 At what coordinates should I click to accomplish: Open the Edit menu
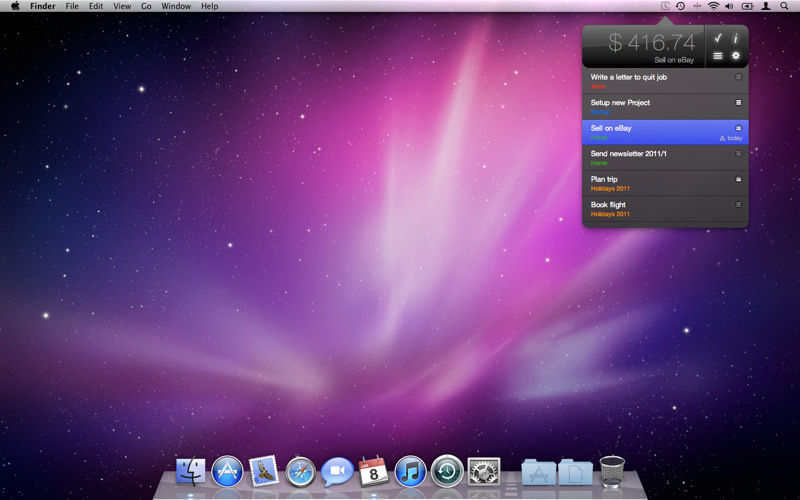(x=96, y=6)
